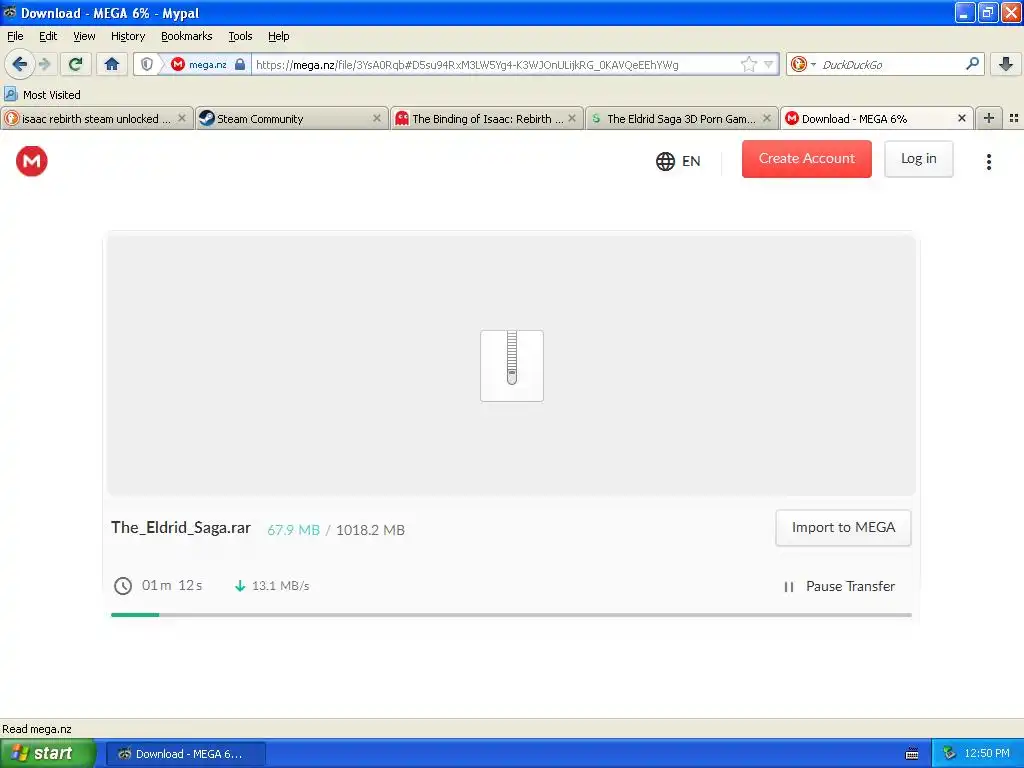The width and height of the screenshot is (1024, 768).
Task: Click the tray icon beside the clock
Action: click(x=949, y=754)
